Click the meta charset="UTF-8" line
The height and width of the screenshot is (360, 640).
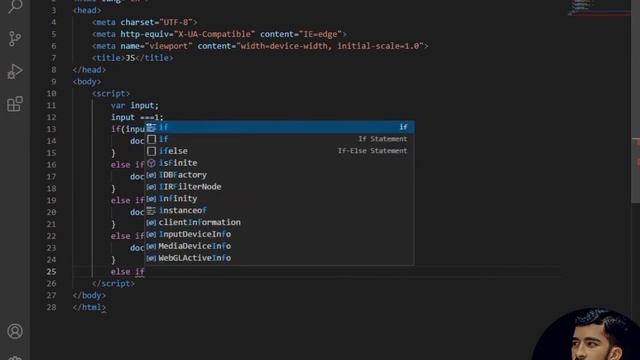coord(144,22)
